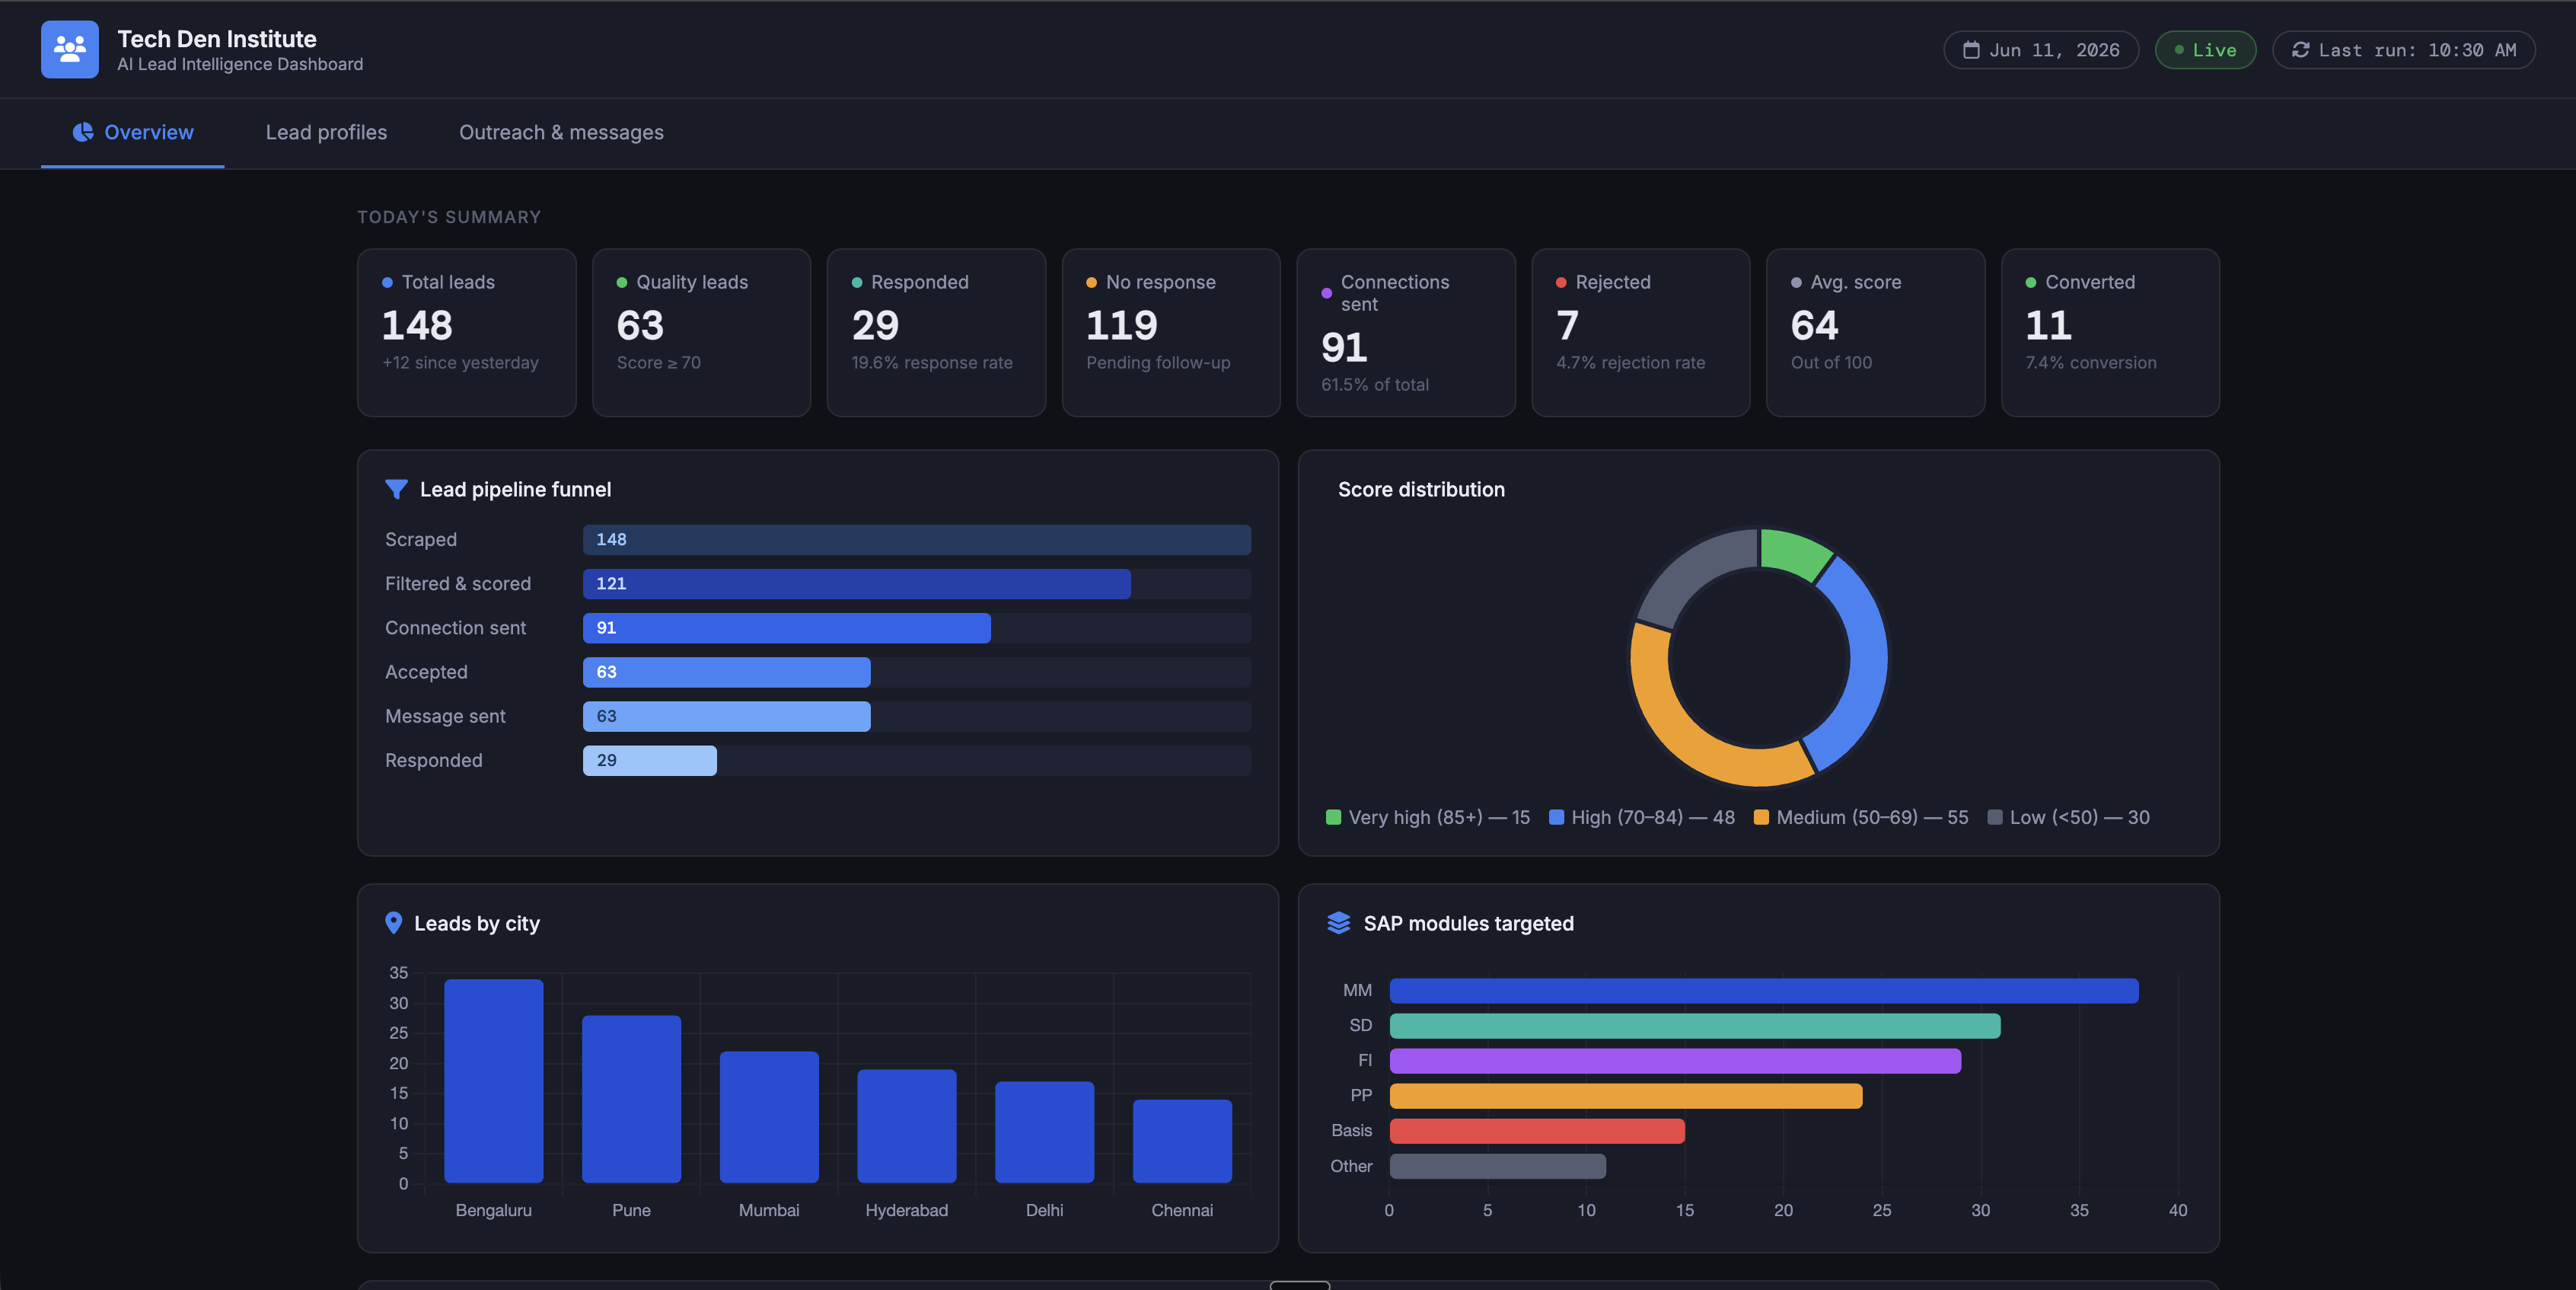Click the blue High (70–84) legend swatch

click(x=1556, y=817)
